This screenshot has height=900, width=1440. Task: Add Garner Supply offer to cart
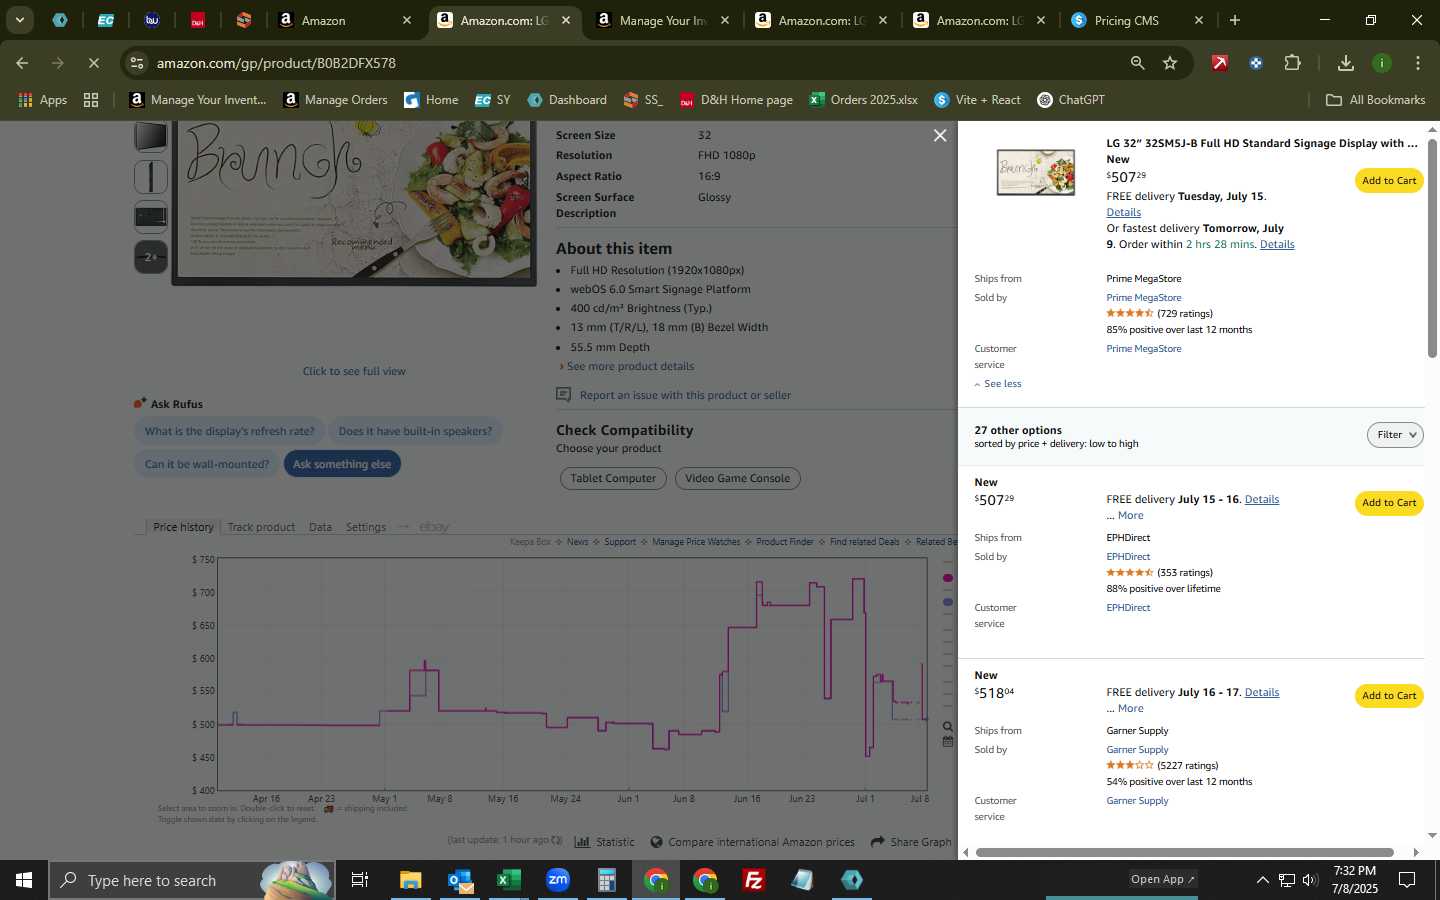pos(1389,696)
